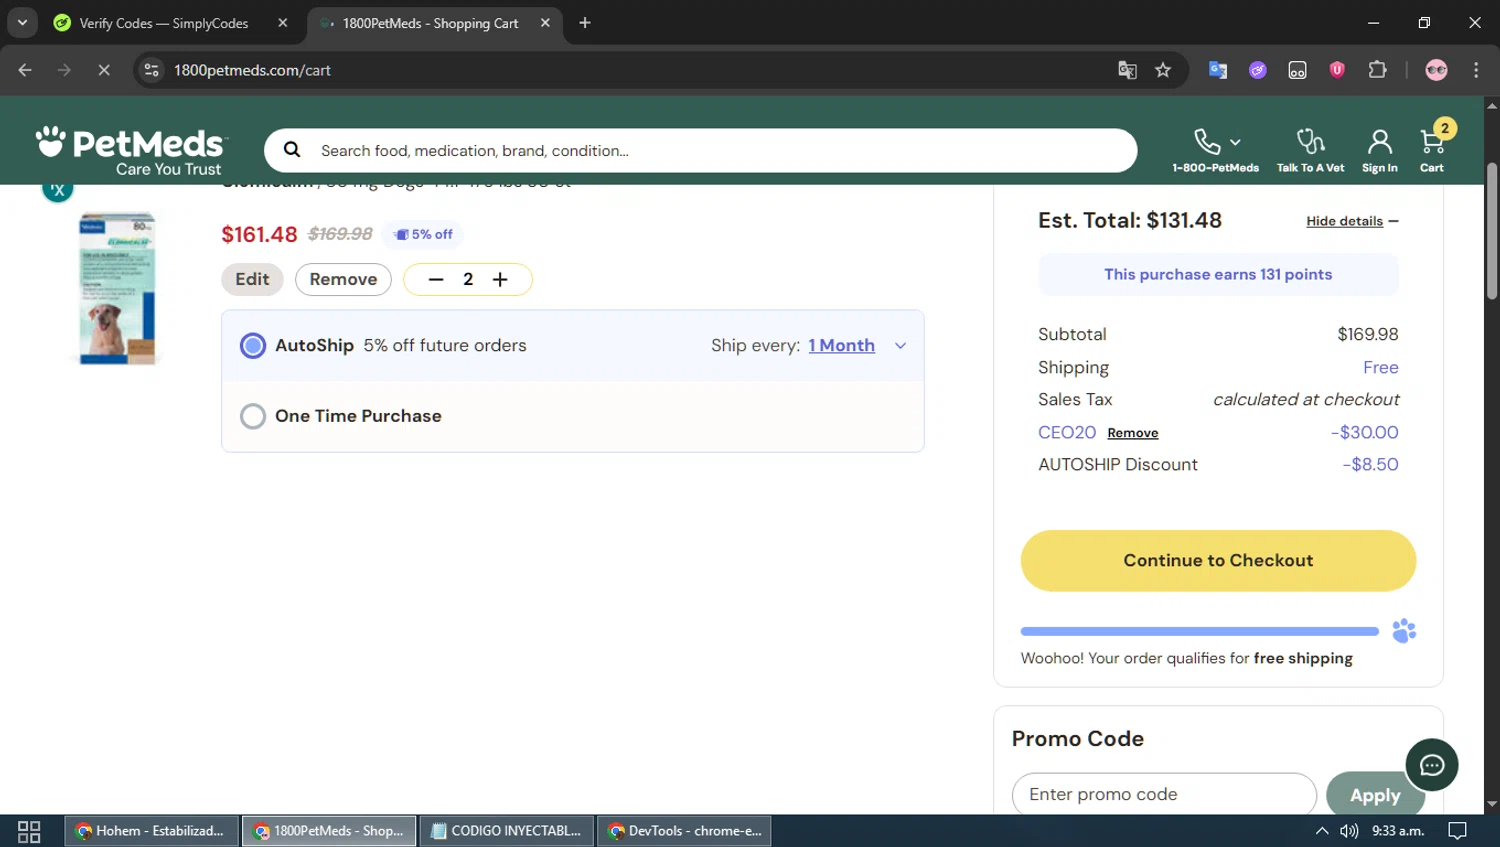Click the Edit item button

click(252, 279)
